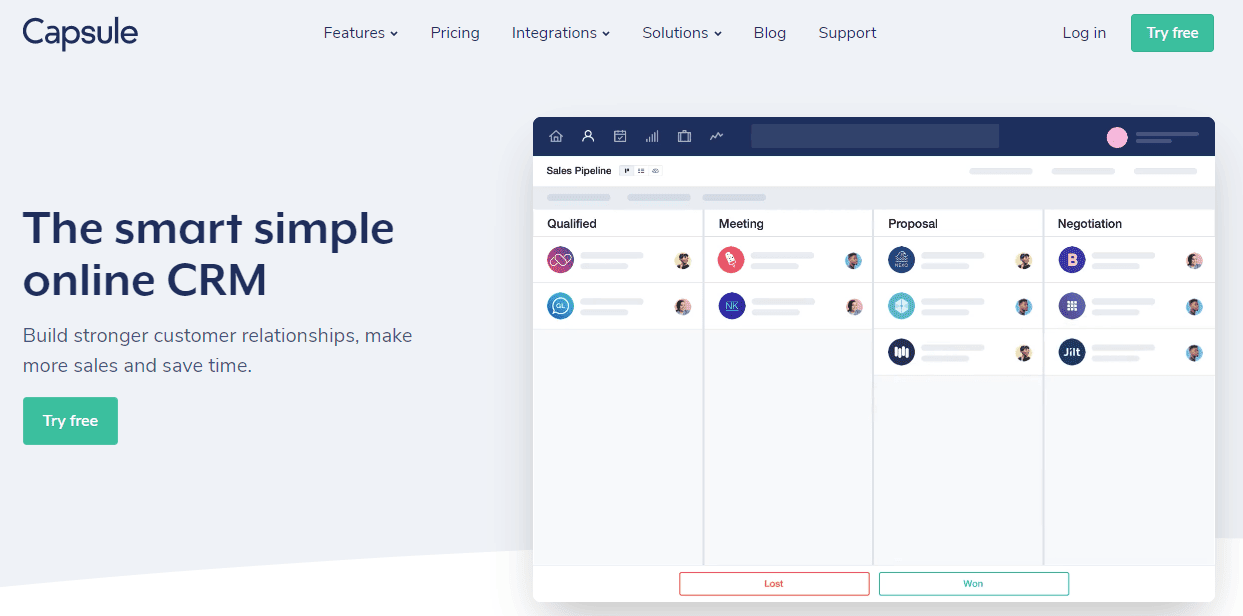
Task: Expand the Integrations dropdown menu
Action: pos(560,33)
